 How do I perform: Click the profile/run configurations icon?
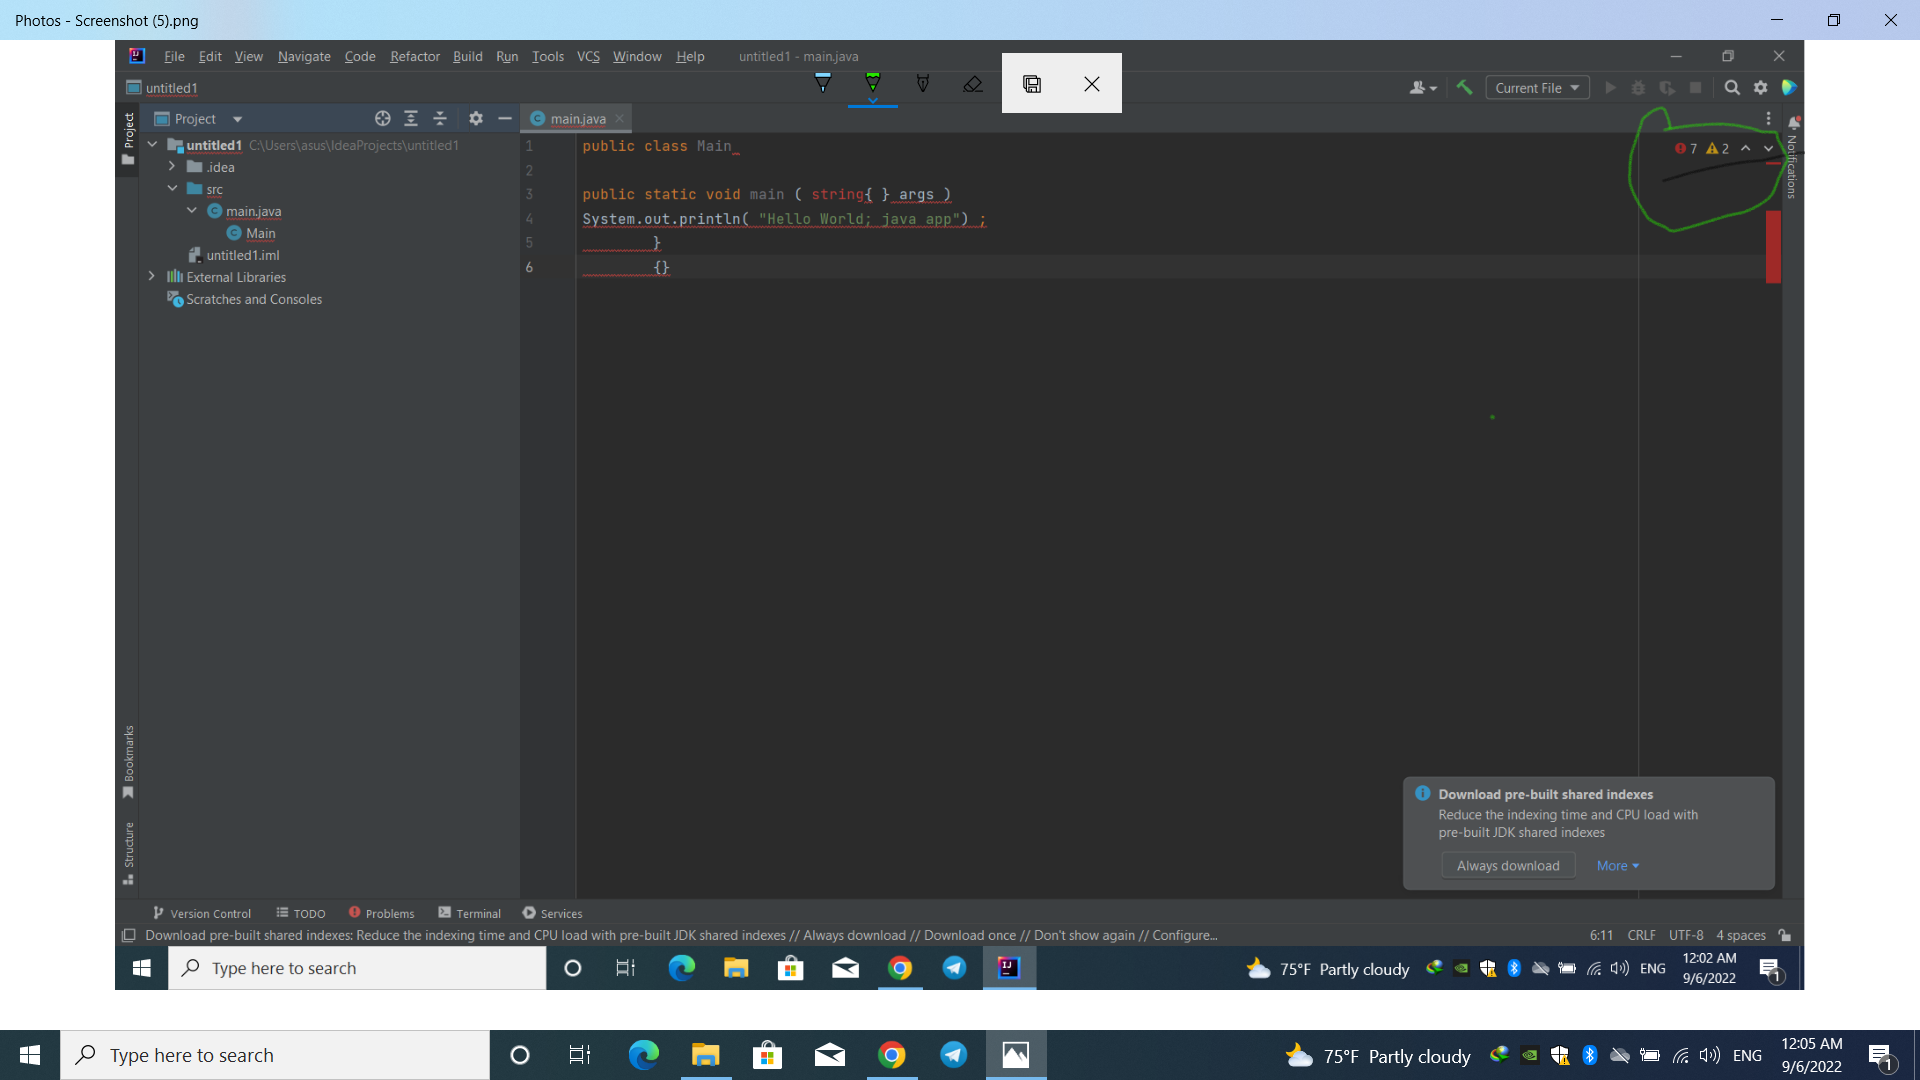click(x=1535, y=87)
